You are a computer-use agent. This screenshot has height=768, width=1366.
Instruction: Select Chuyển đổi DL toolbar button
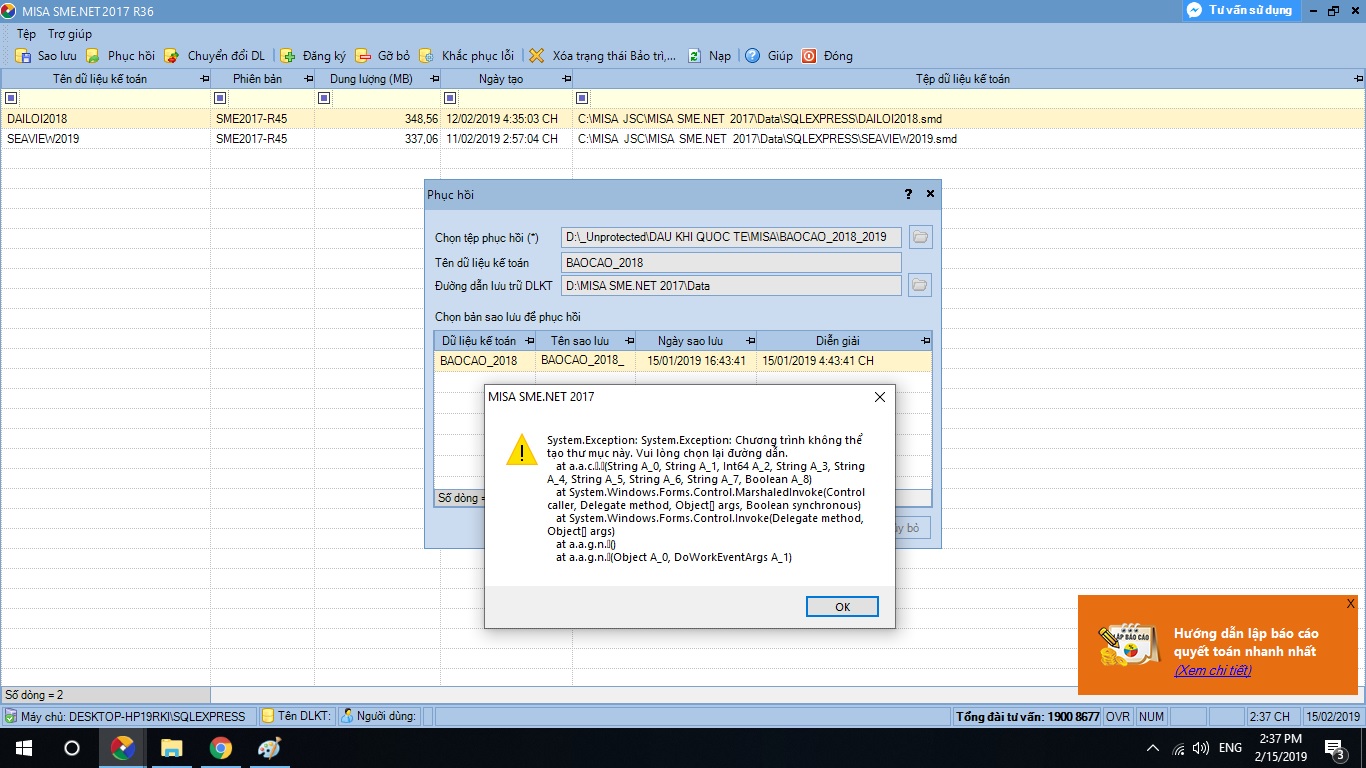coord(215,56)
